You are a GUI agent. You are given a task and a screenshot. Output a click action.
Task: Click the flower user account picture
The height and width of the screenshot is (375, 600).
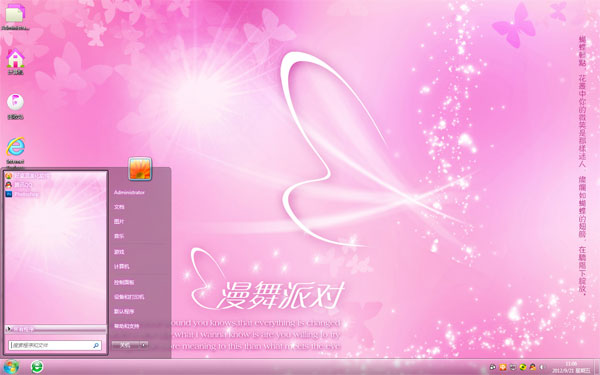[140, 168]
